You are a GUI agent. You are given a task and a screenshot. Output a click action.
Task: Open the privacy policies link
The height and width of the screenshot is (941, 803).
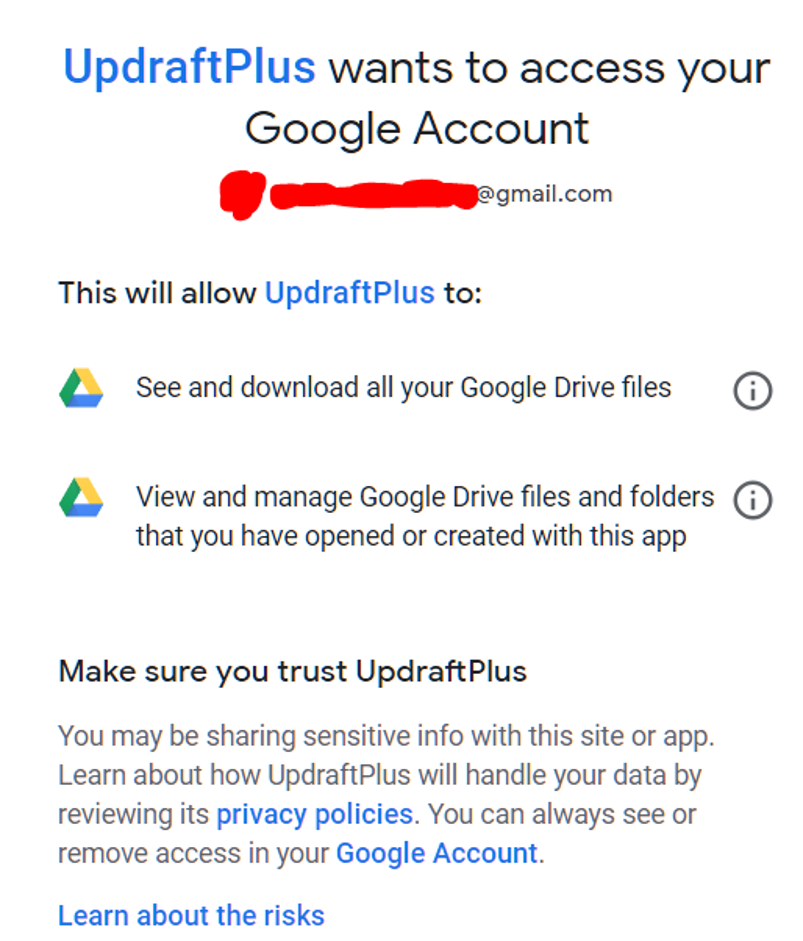click(x=314, y=814)
